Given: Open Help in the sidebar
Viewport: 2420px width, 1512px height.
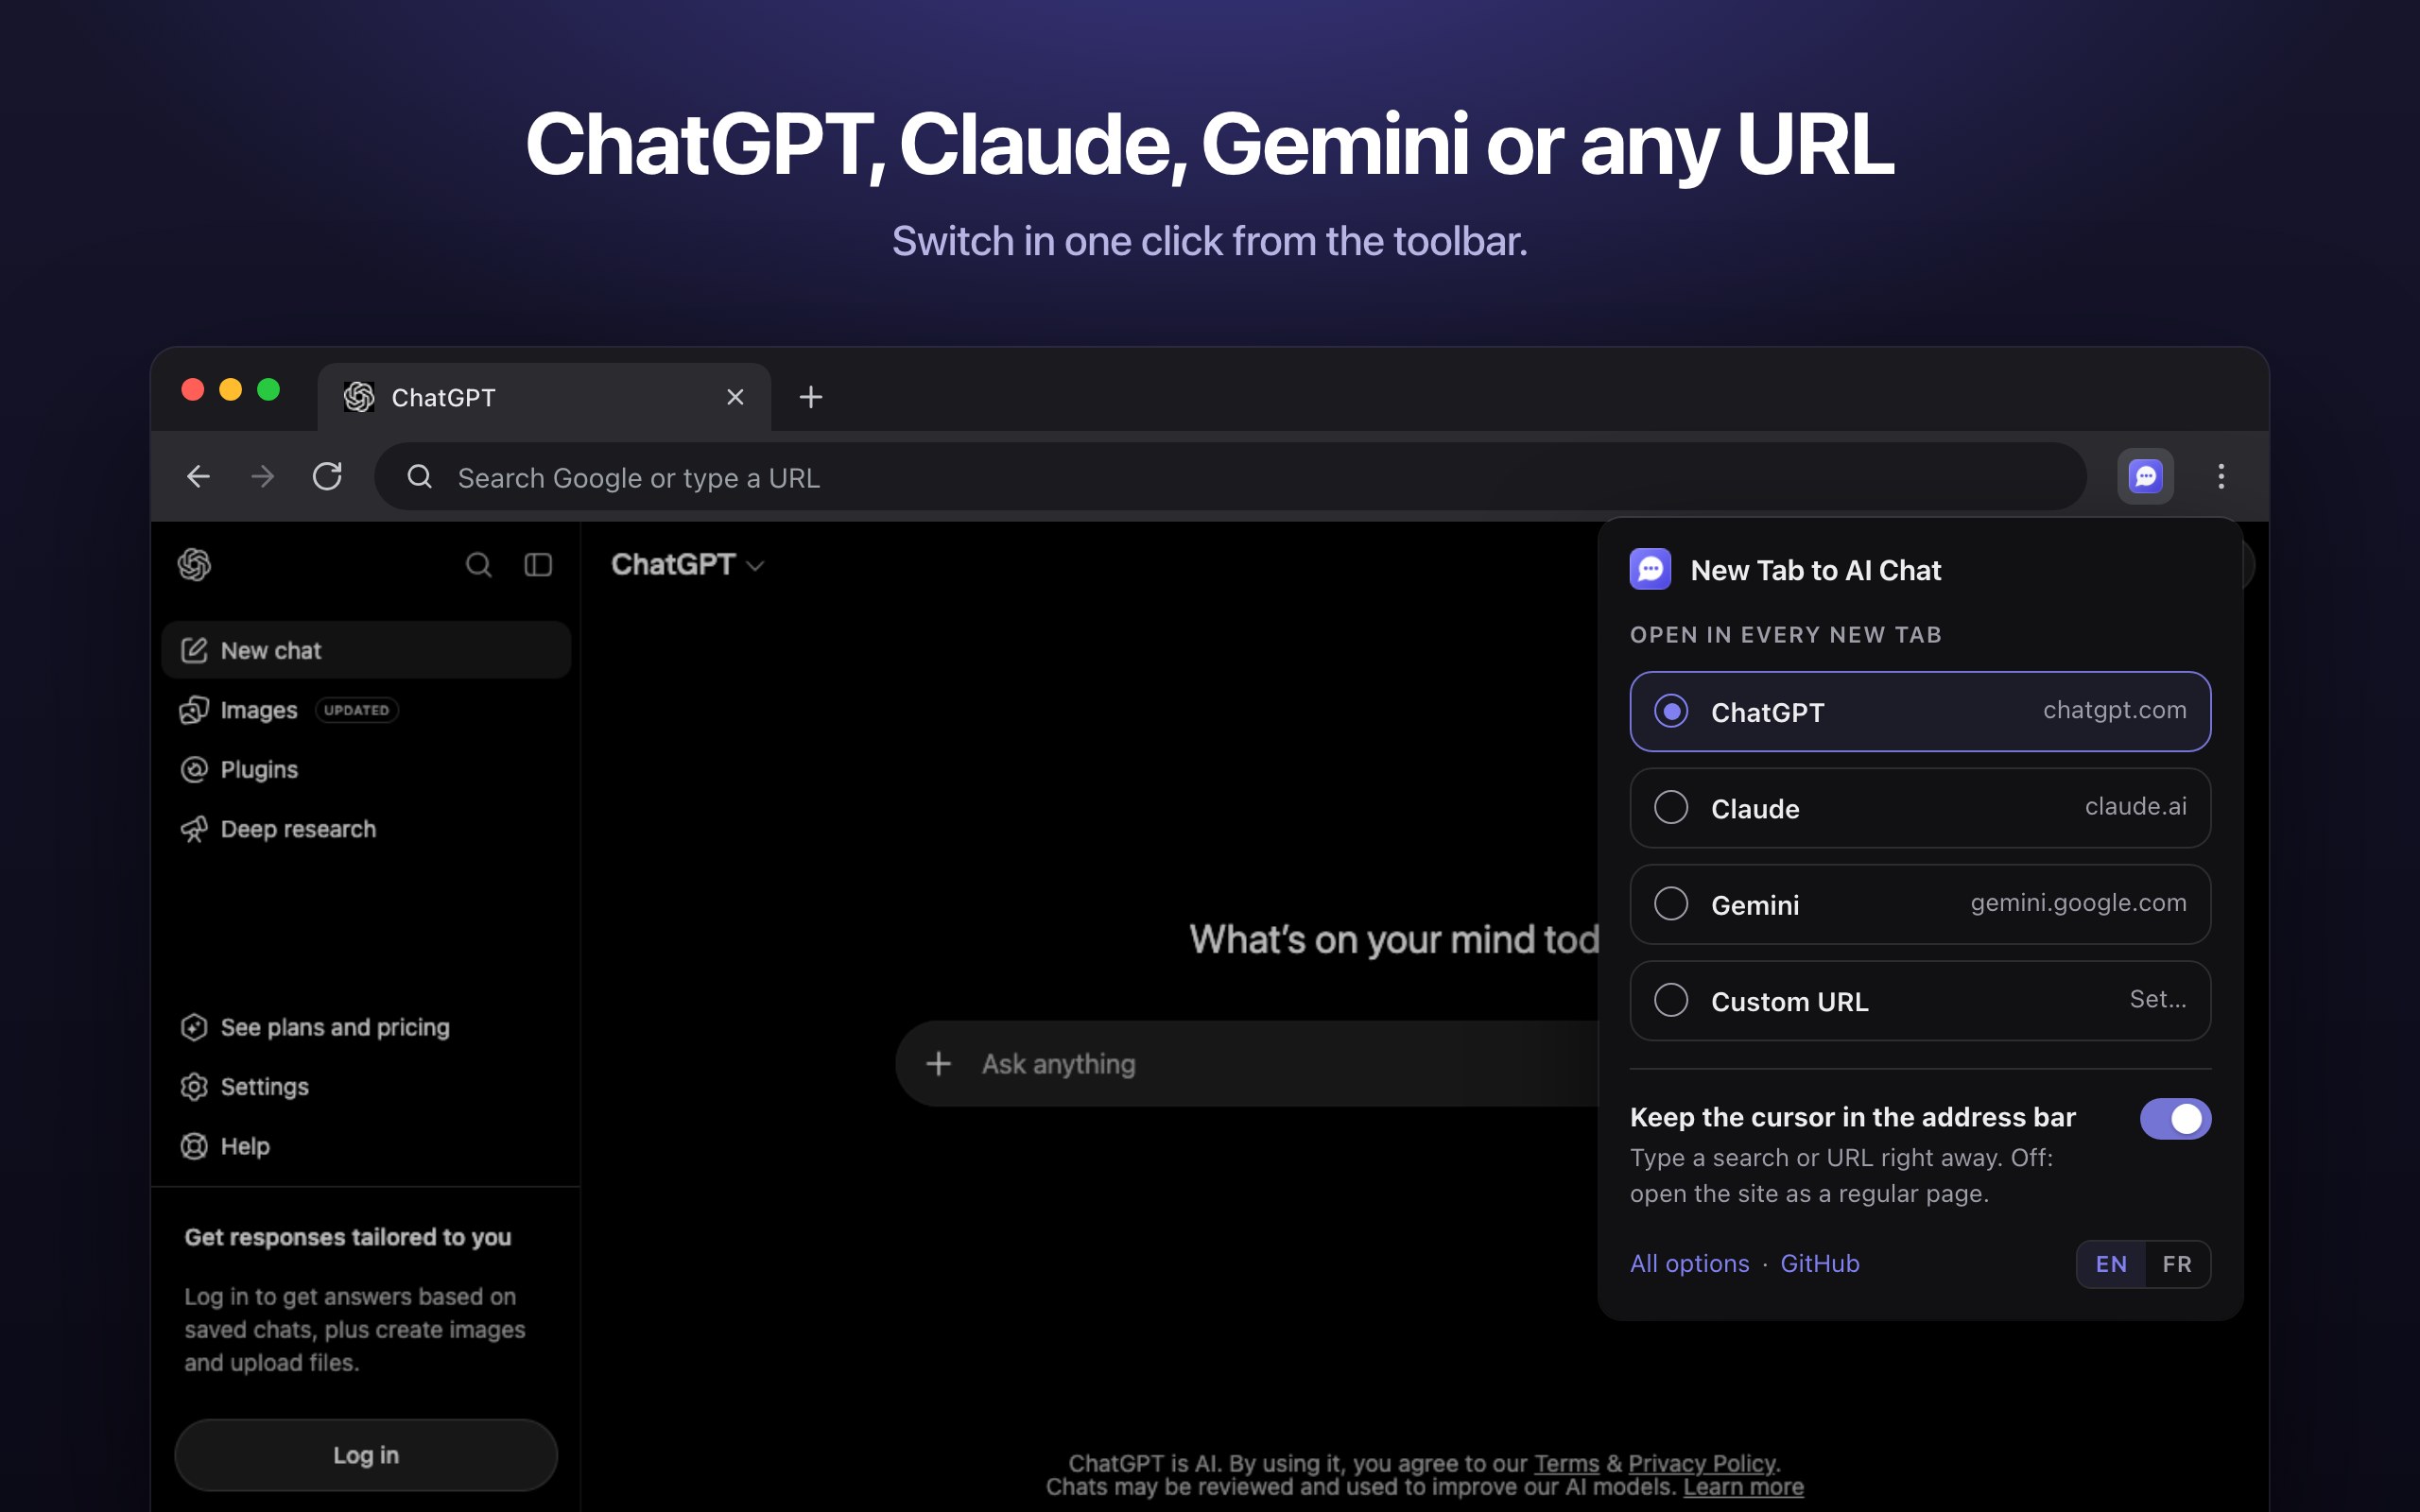Looking at the screenshot, I should (366, 1146).
